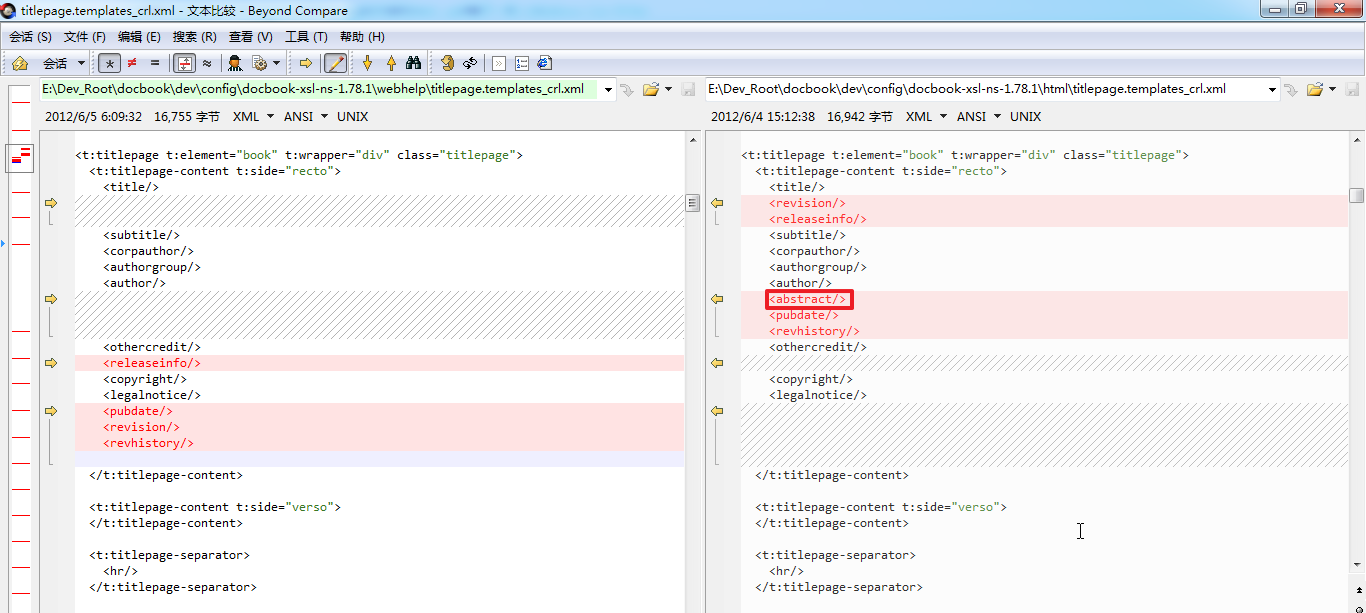This screenshot has width=1366, height=613.
Task: Click right pane open folder icon
Action: [x=1316, y=89]
